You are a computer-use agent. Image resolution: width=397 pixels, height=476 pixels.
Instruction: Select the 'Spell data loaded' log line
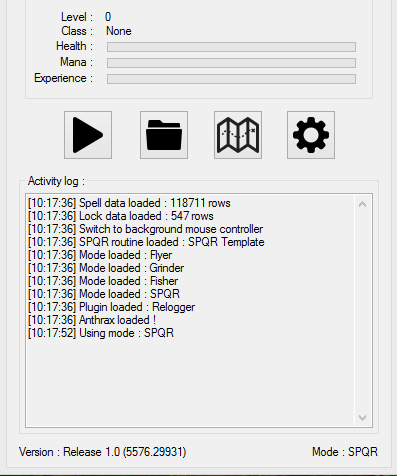pyautogui.click(x=129, y=203)
